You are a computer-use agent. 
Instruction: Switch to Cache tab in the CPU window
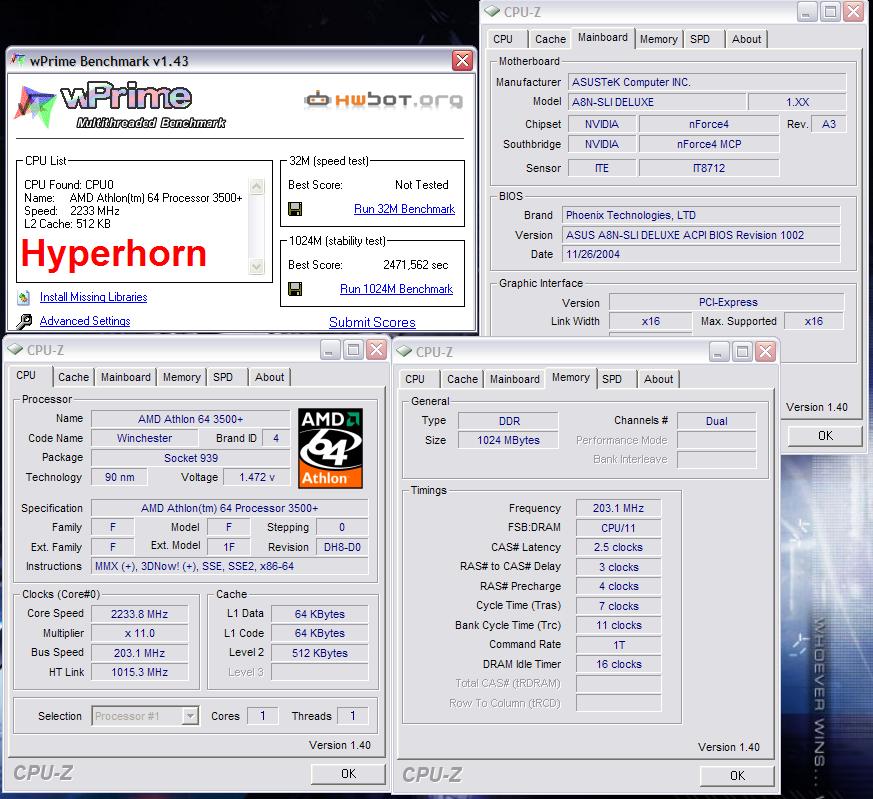pyautogui.click(x=73, y=377)
